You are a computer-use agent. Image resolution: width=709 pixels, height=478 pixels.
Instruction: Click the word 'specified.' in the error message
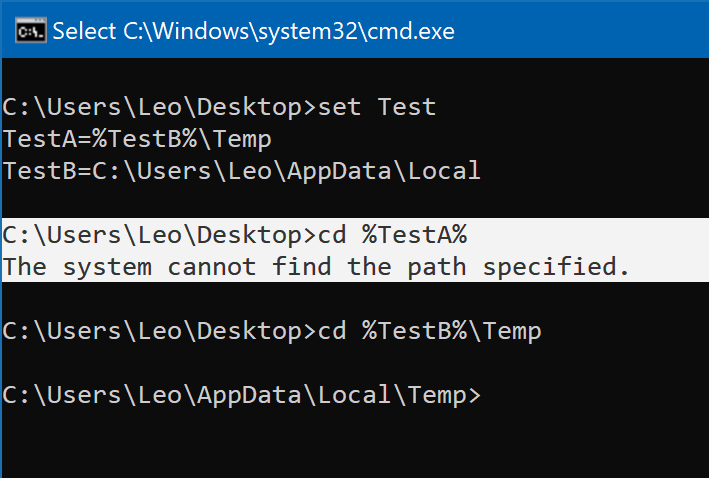pyautogui.click(x=556, y=267)
